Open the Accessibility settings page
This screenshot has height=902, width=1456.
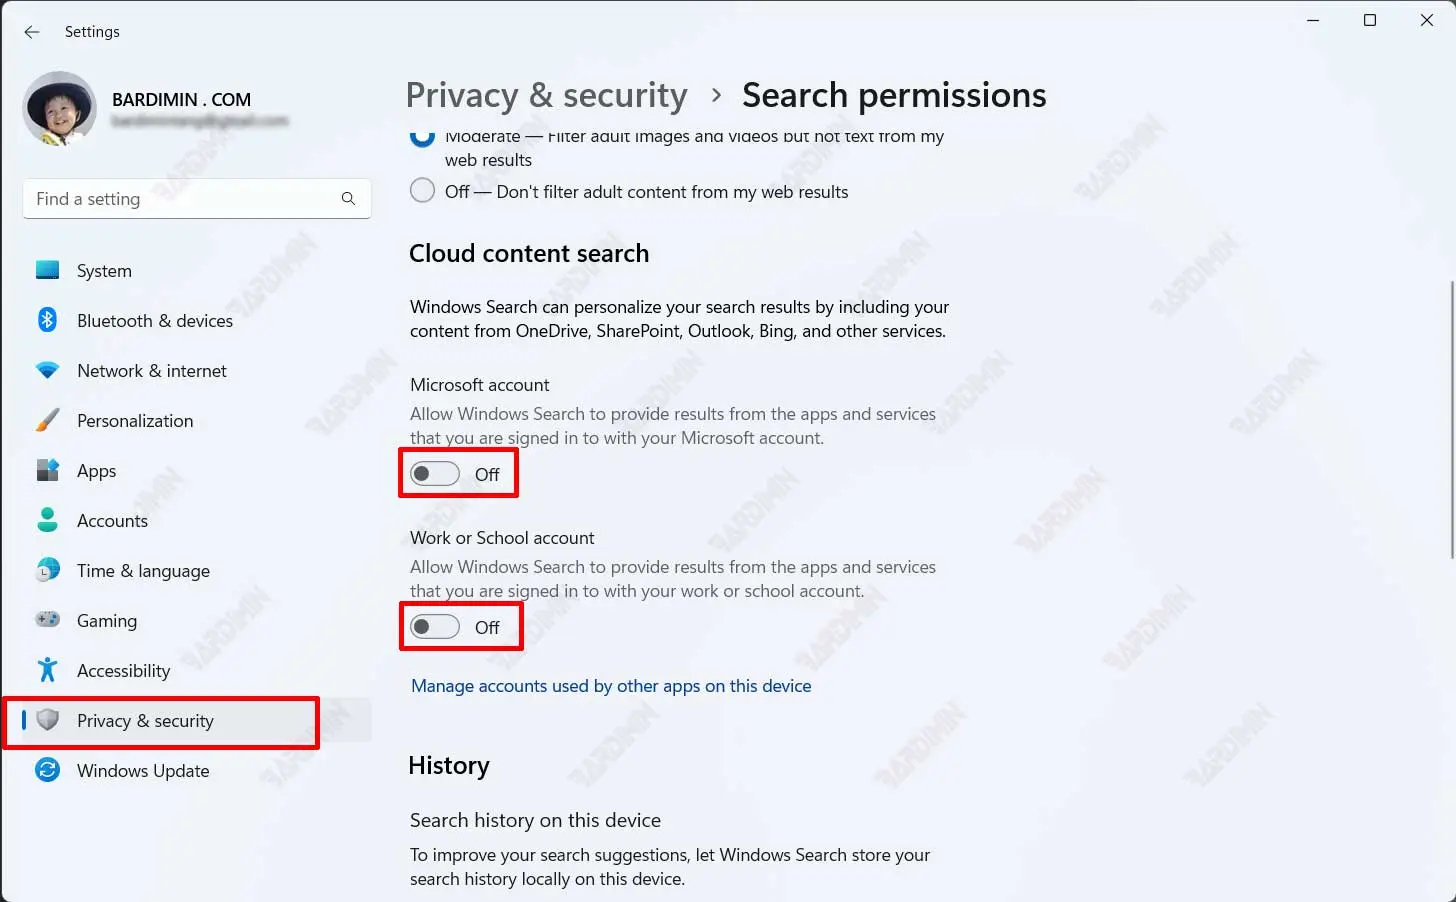(123, 671)
